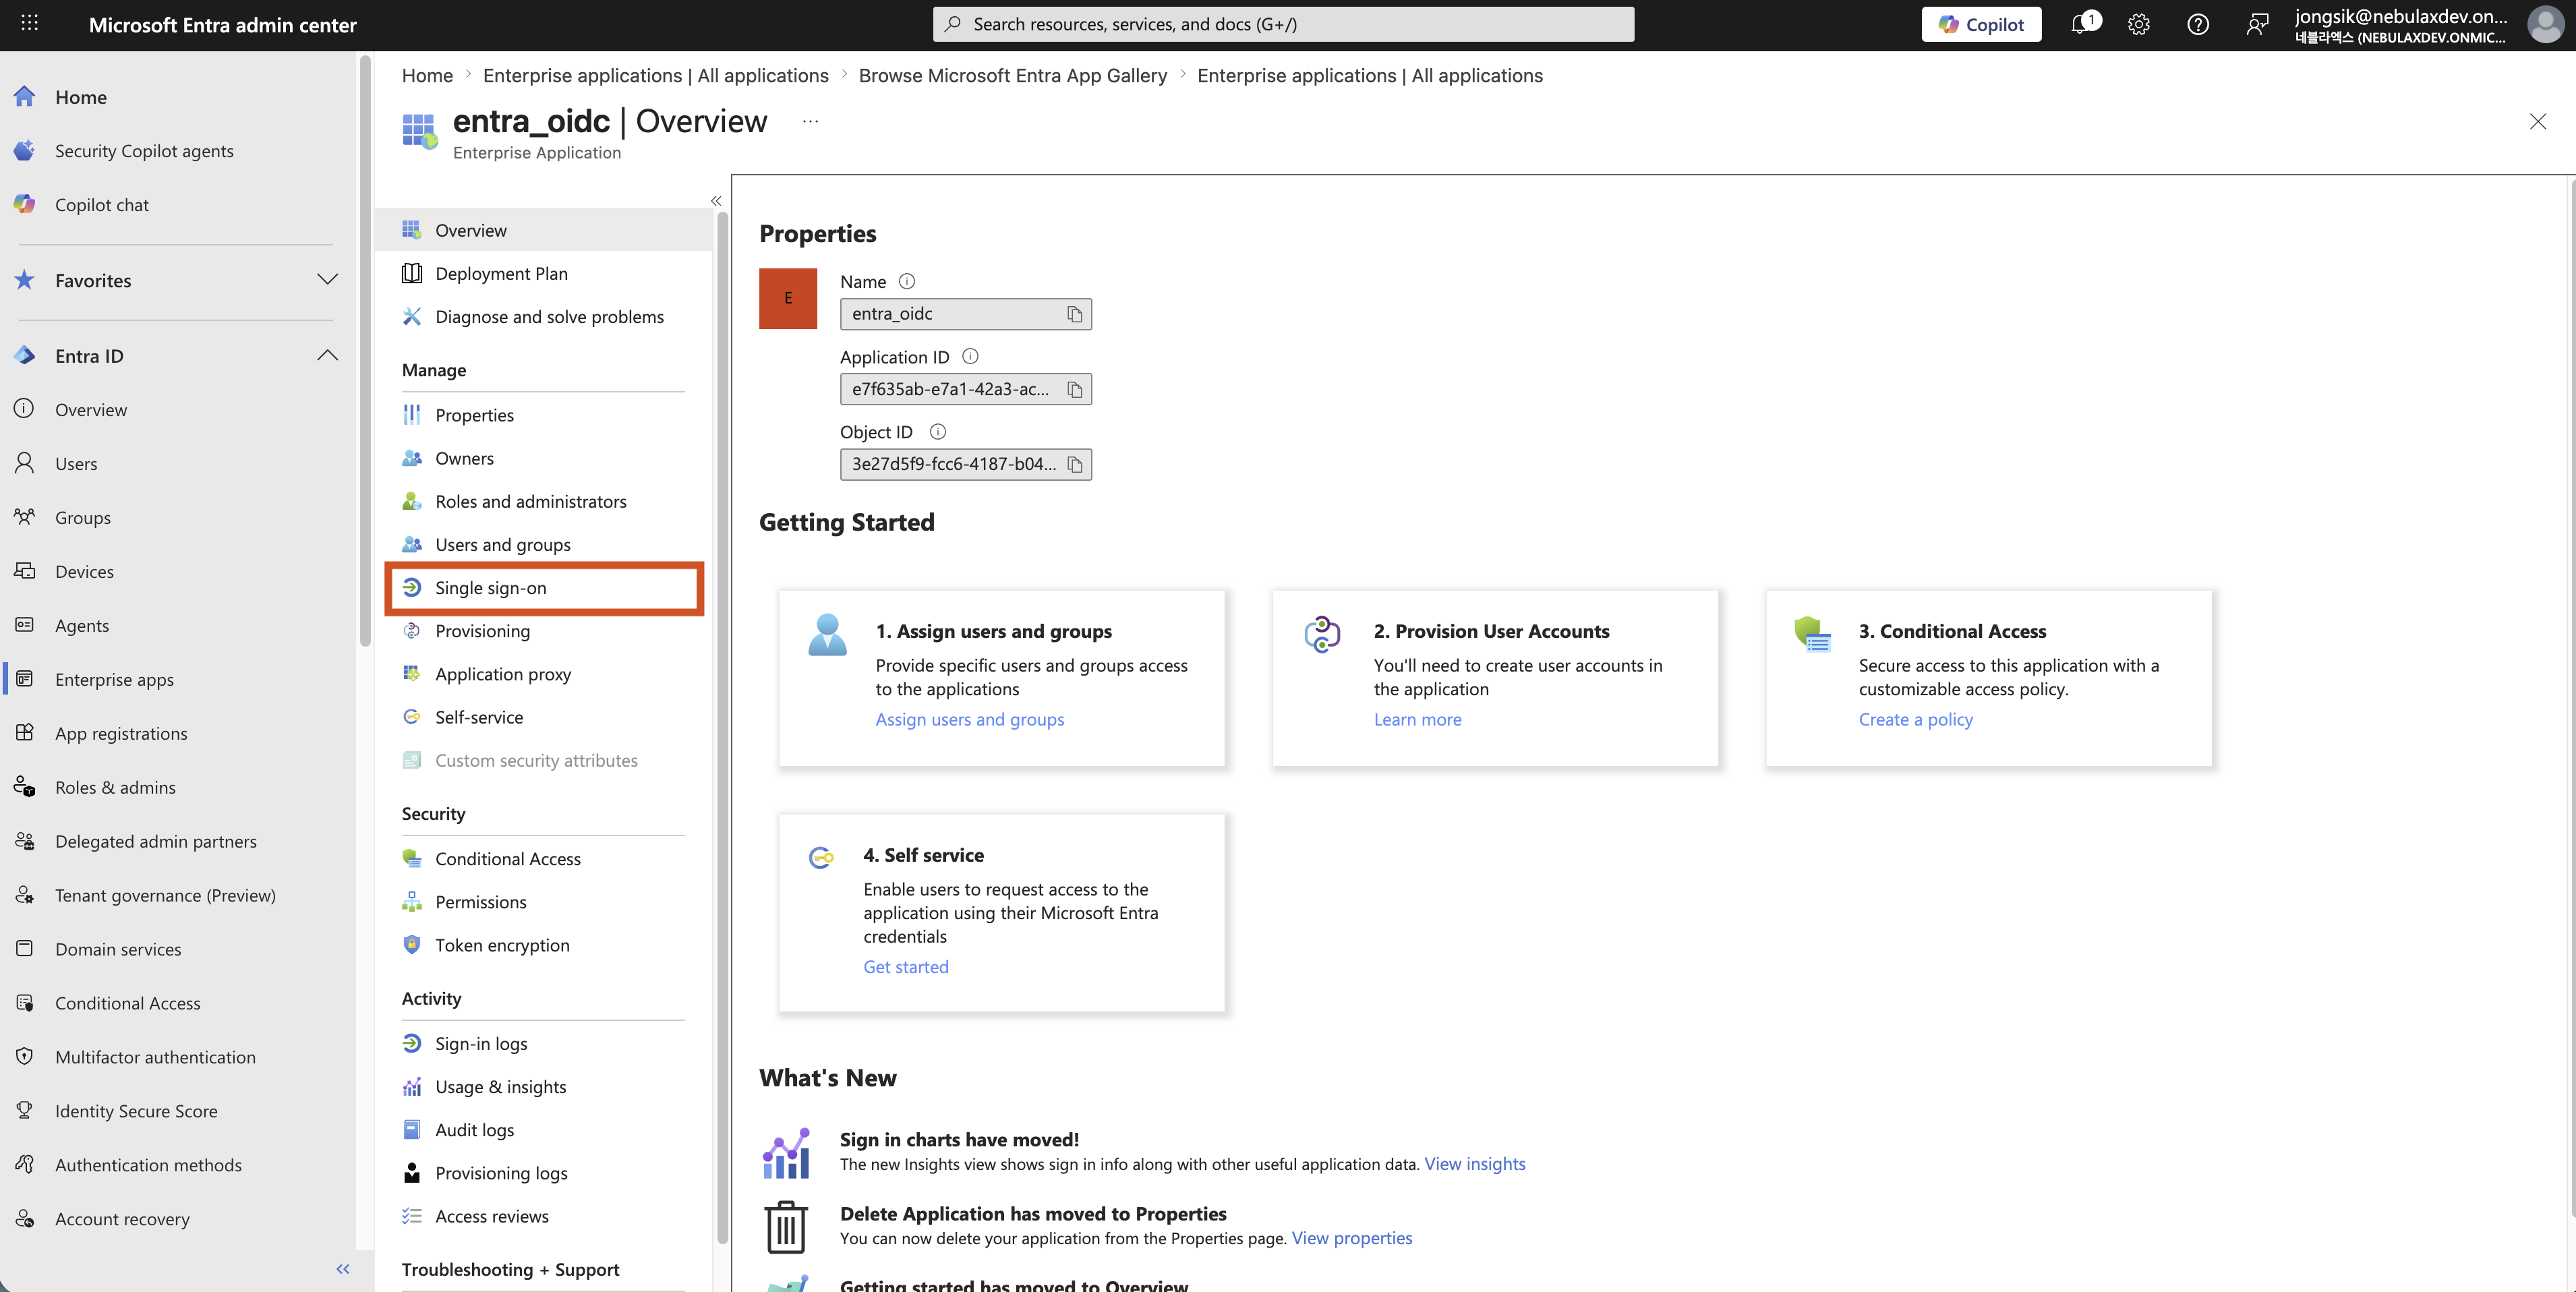The image size is (2576, 1292).
Task: Open the app launcher waffle icon
Action: [30, 24]
